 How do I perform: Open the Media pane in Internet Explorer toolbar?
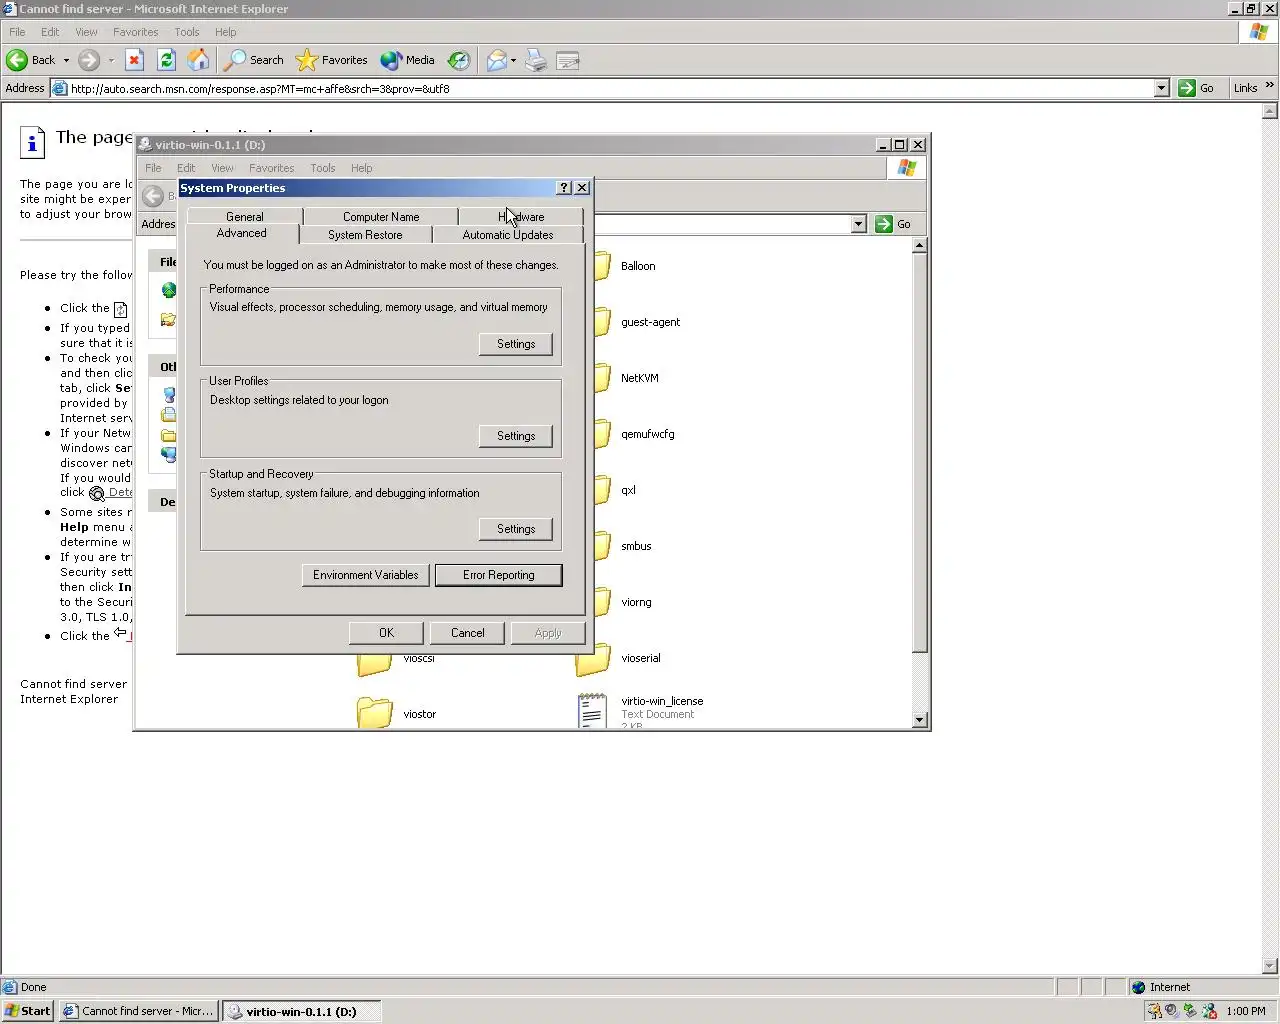(408, 60)
